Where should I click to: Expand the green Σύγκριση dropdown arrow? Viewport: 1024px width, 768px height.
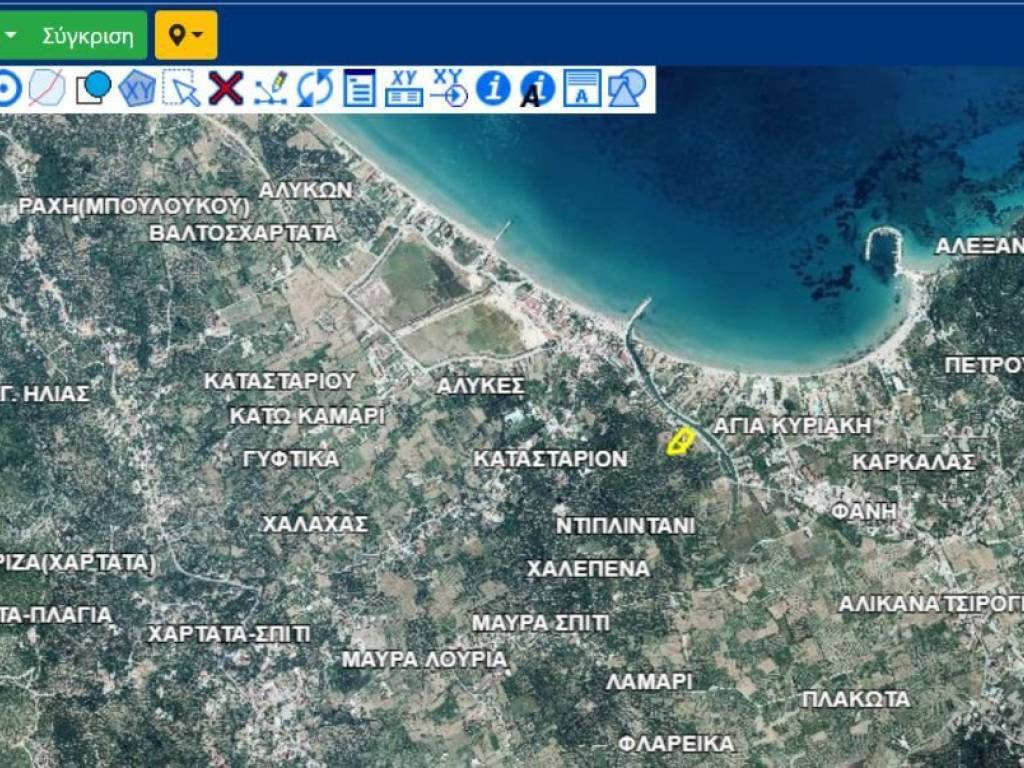[x=11, y=36]
